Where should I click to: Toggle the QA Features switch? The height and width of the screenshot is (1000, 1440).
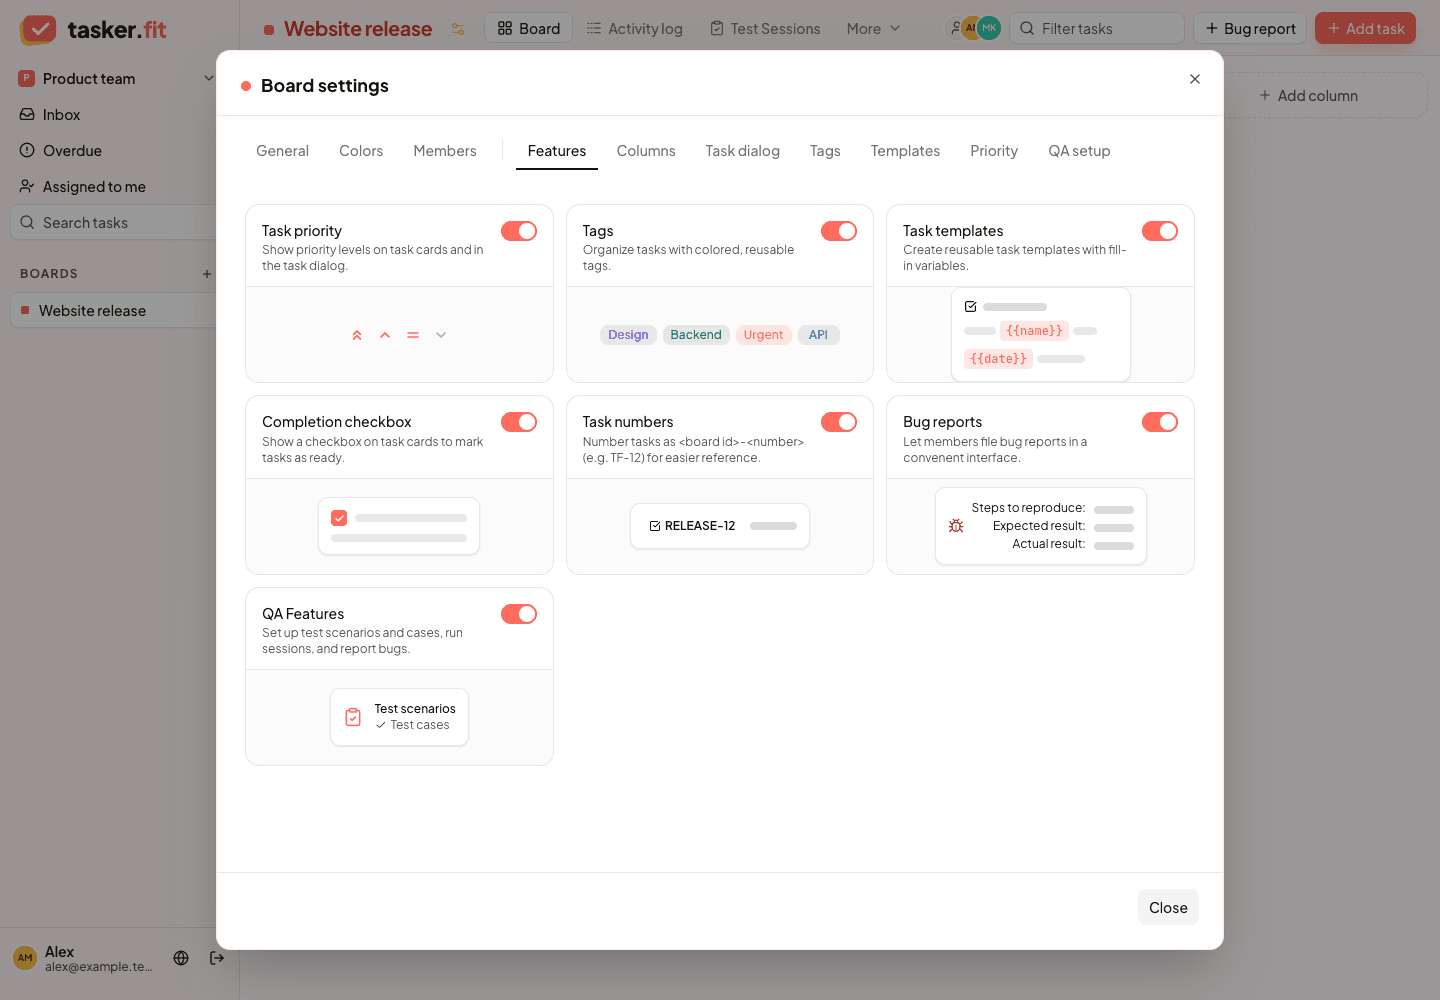[519, 614]
